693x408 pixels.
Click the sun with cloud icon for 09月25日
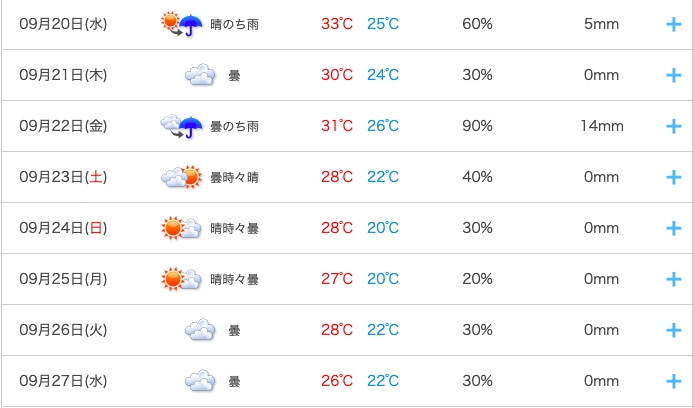tap(181, 279)
